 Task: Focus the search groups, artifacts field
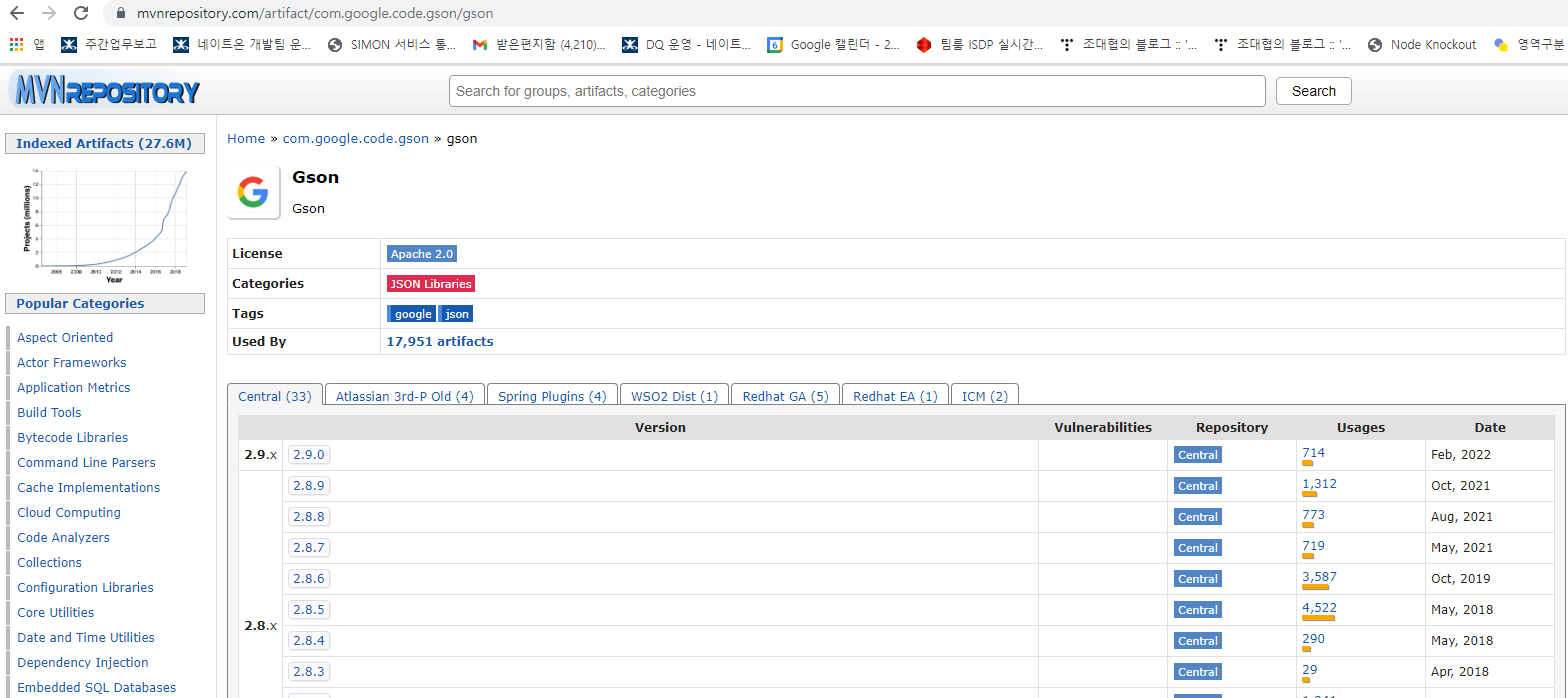click(x=857, y=91)
